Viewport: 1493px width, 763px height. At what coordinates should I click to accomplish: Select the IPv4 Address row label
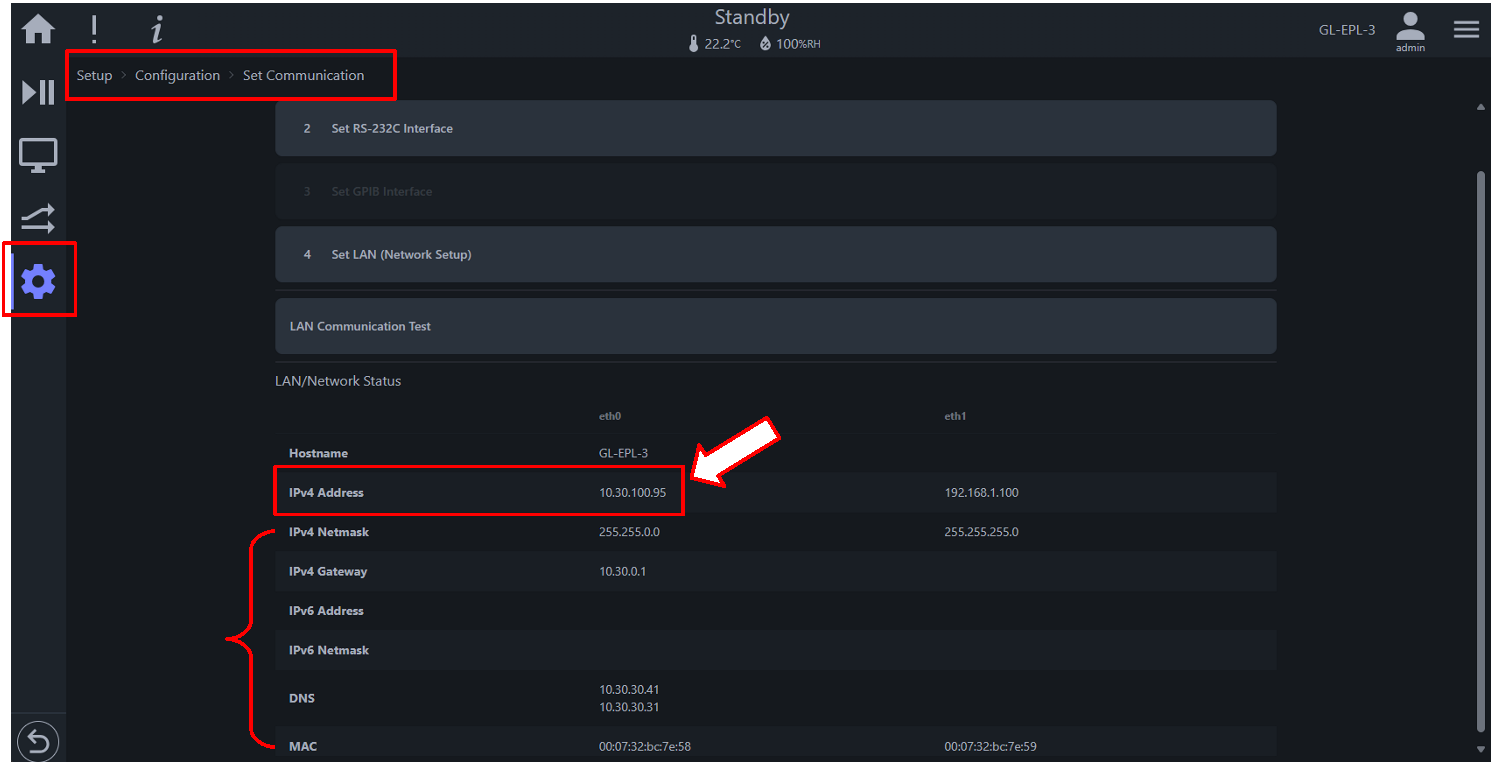click(x=326, y=492)
